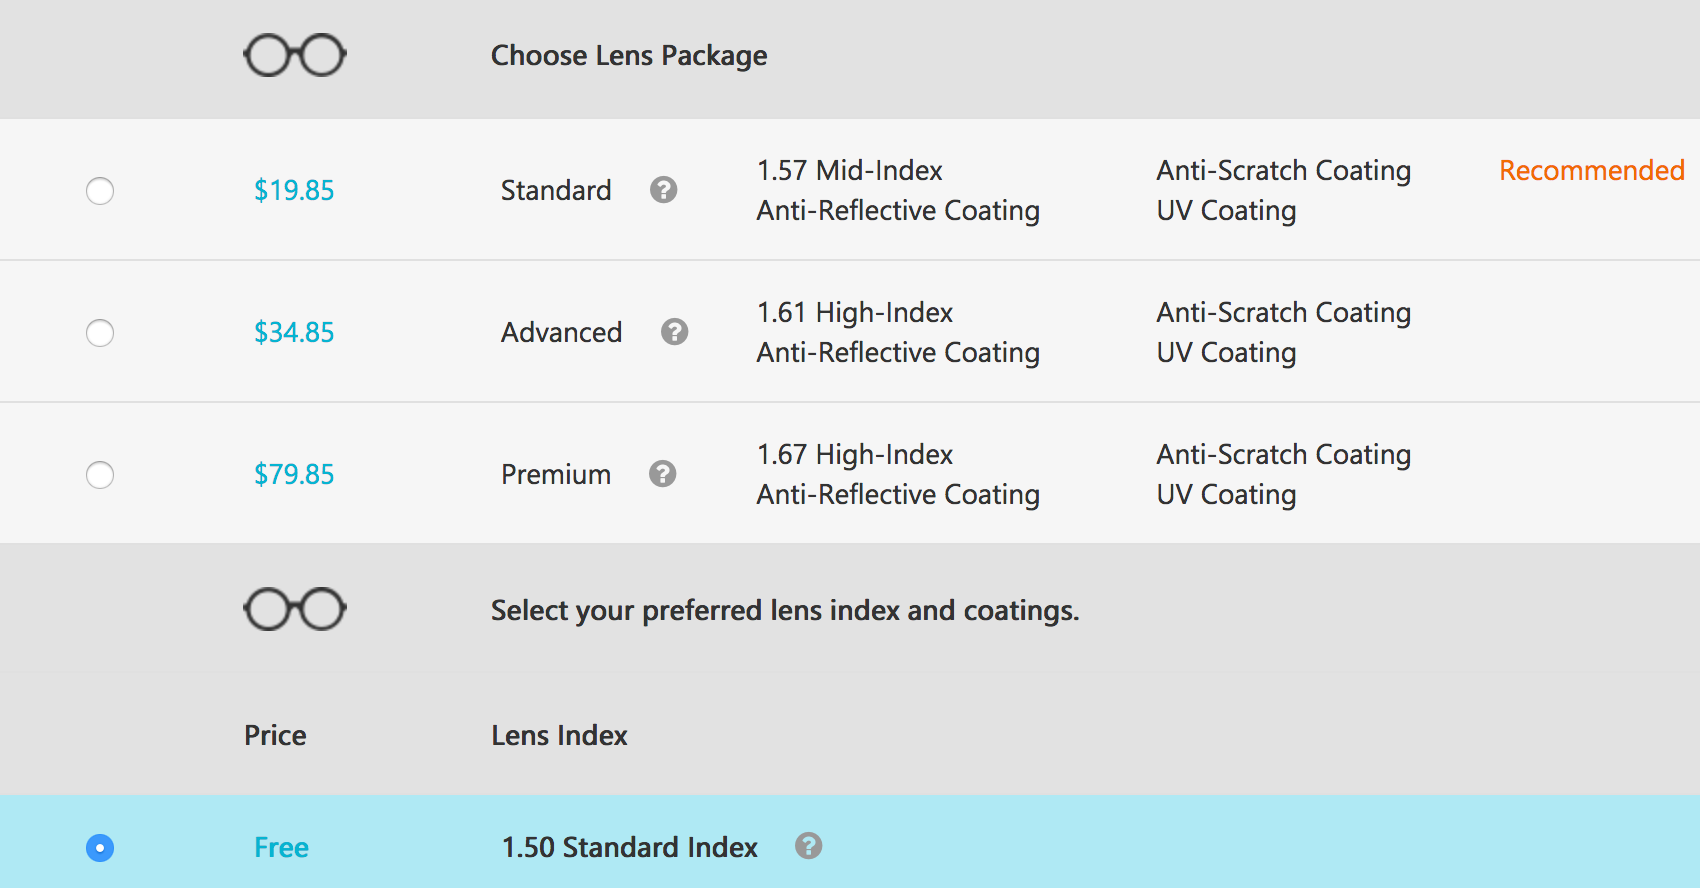This screenshot has height=888, width=1700.
Task: Choose the $34.85 Advanced package radio button
Action: pyautogui.click(x=100, y=333)
